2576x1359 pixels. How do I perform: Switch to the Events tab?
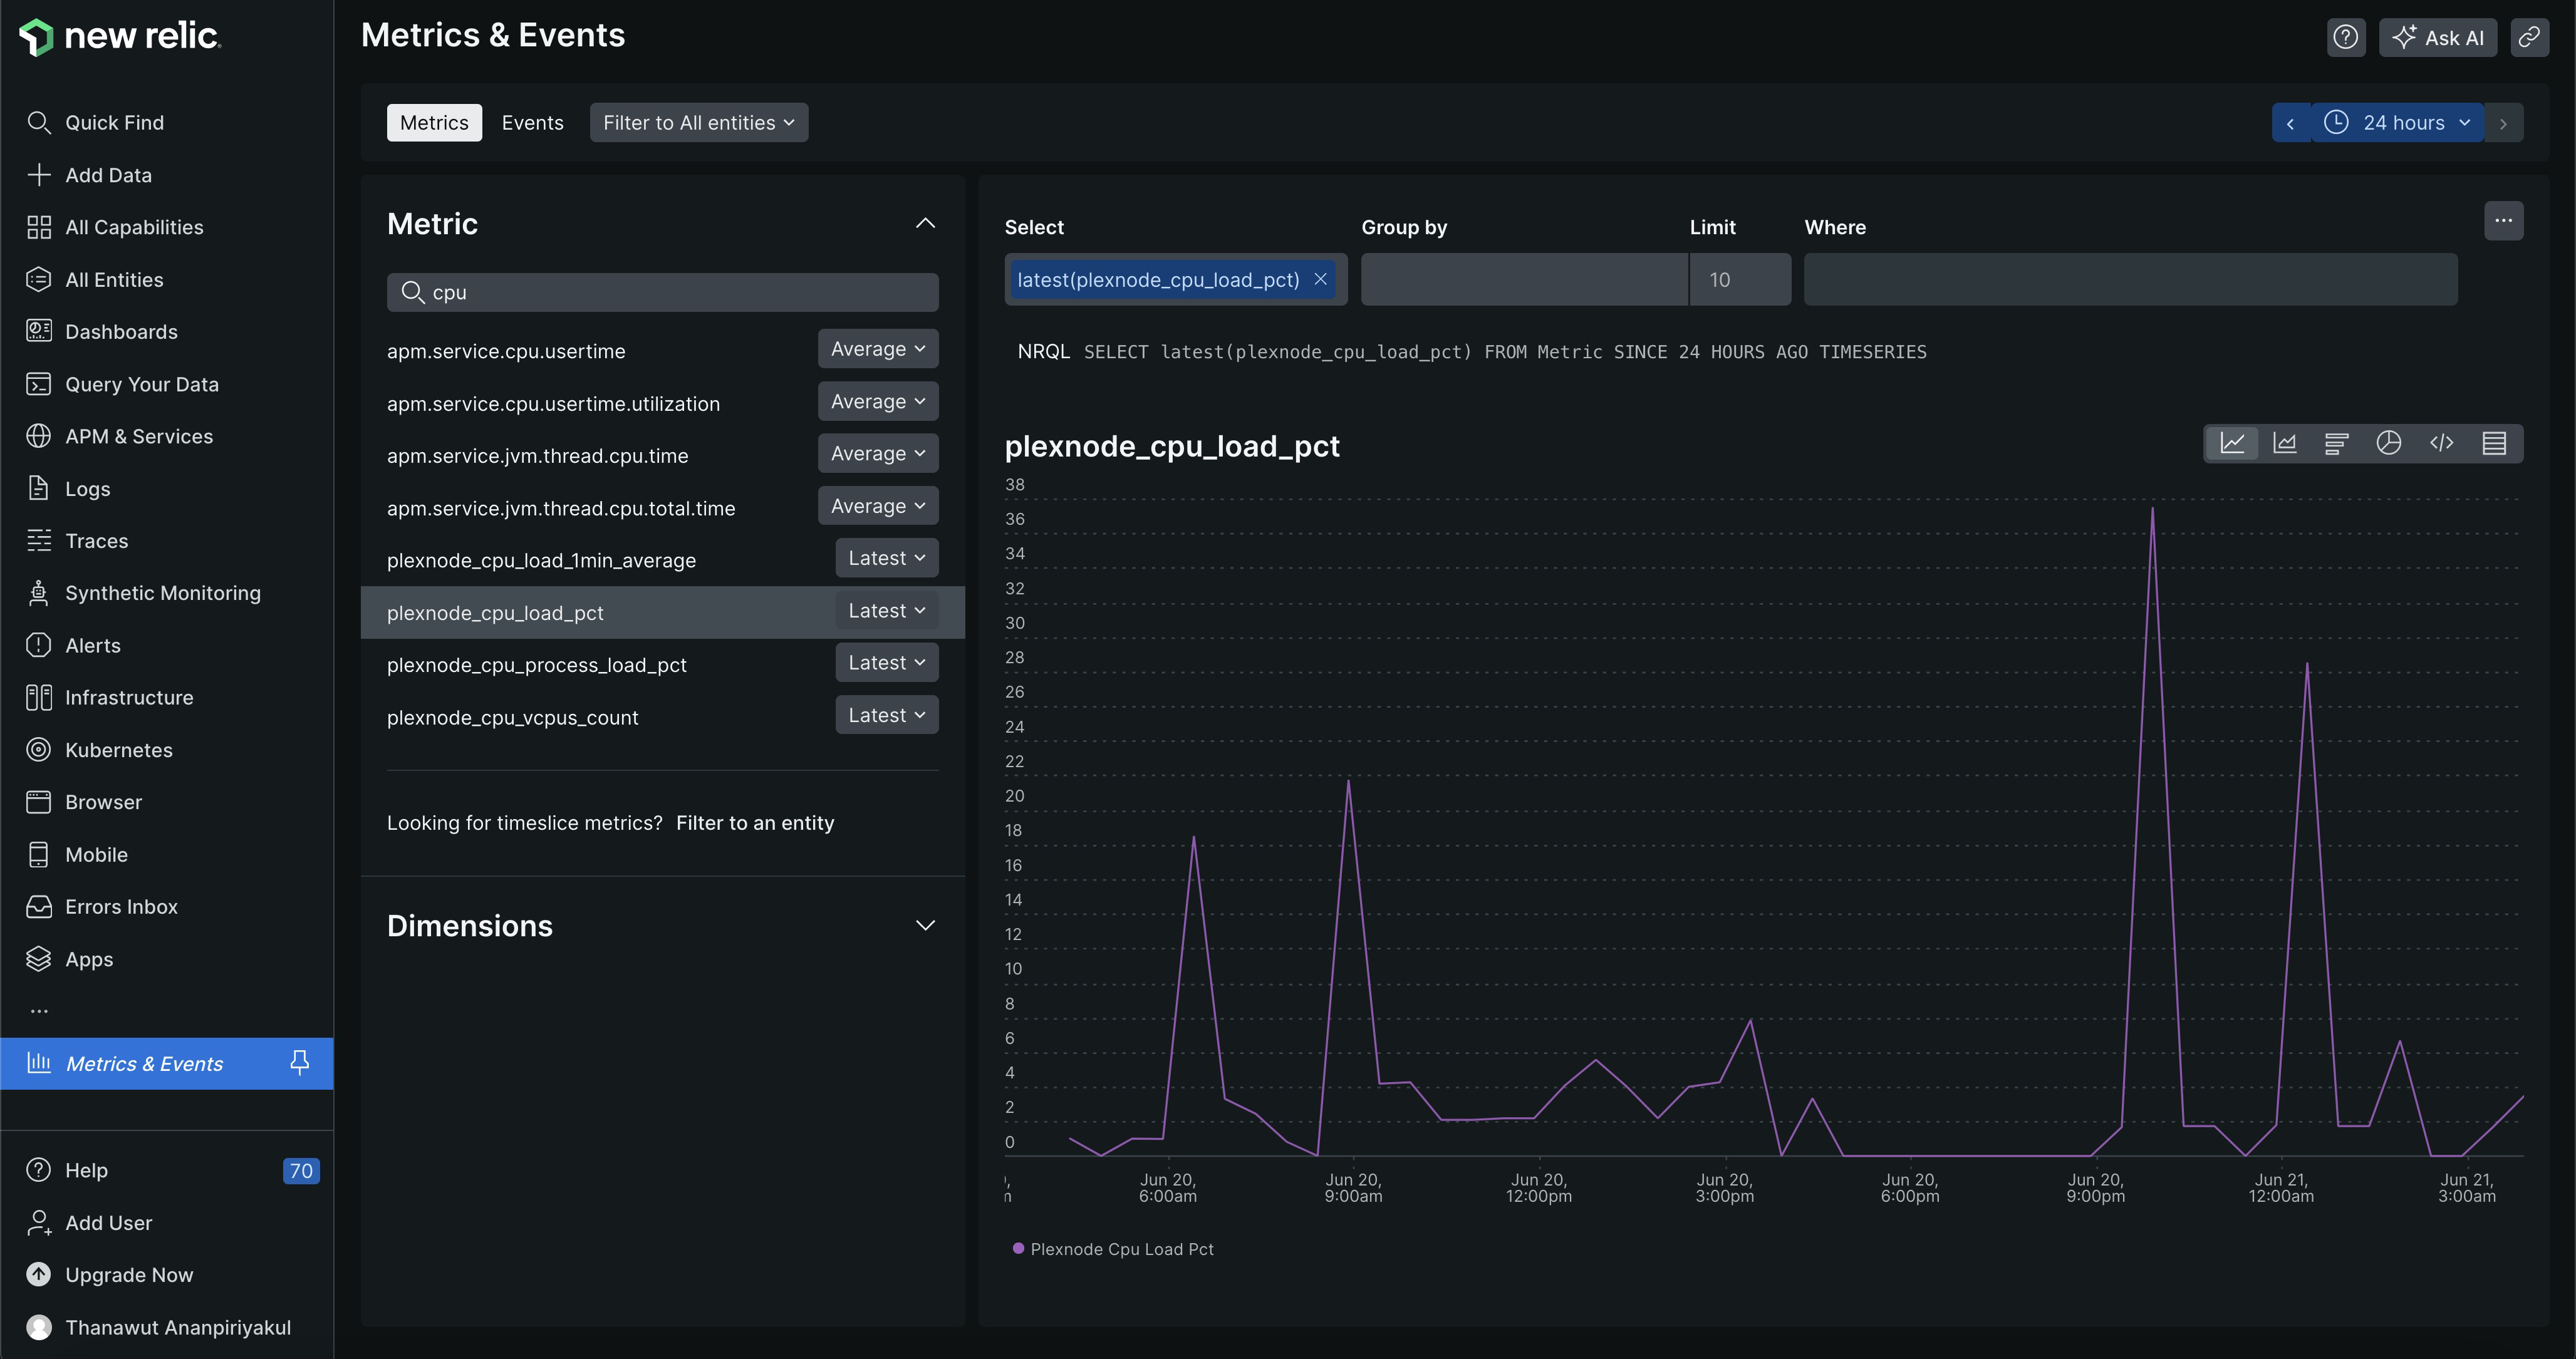[532, 122]
